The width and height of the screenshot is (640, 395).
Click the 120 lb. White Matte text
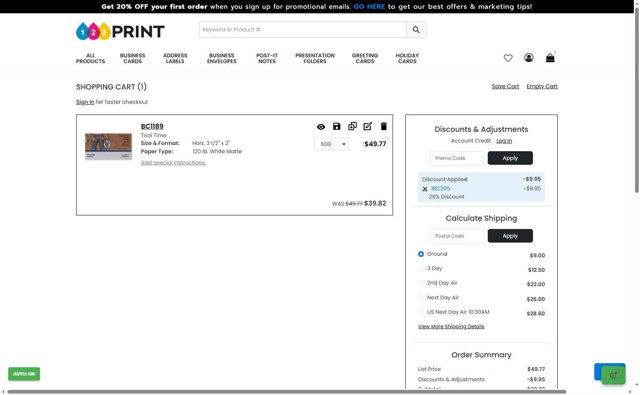pyautogui.click(x=217, y=151)
